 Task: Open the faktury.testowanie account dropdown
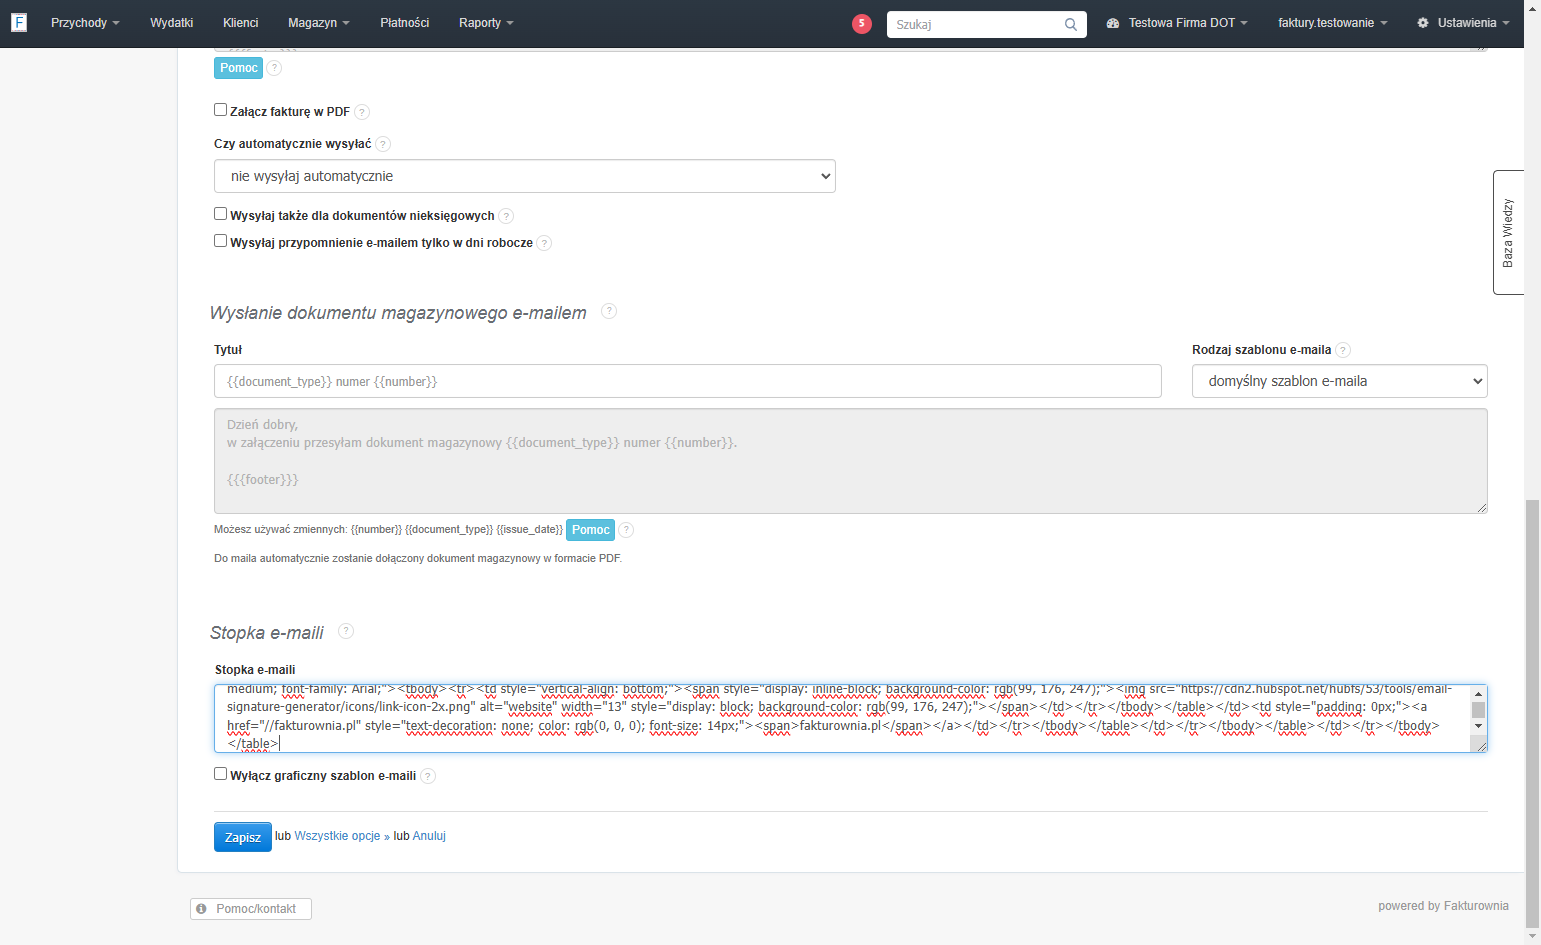coord(1332,23)
